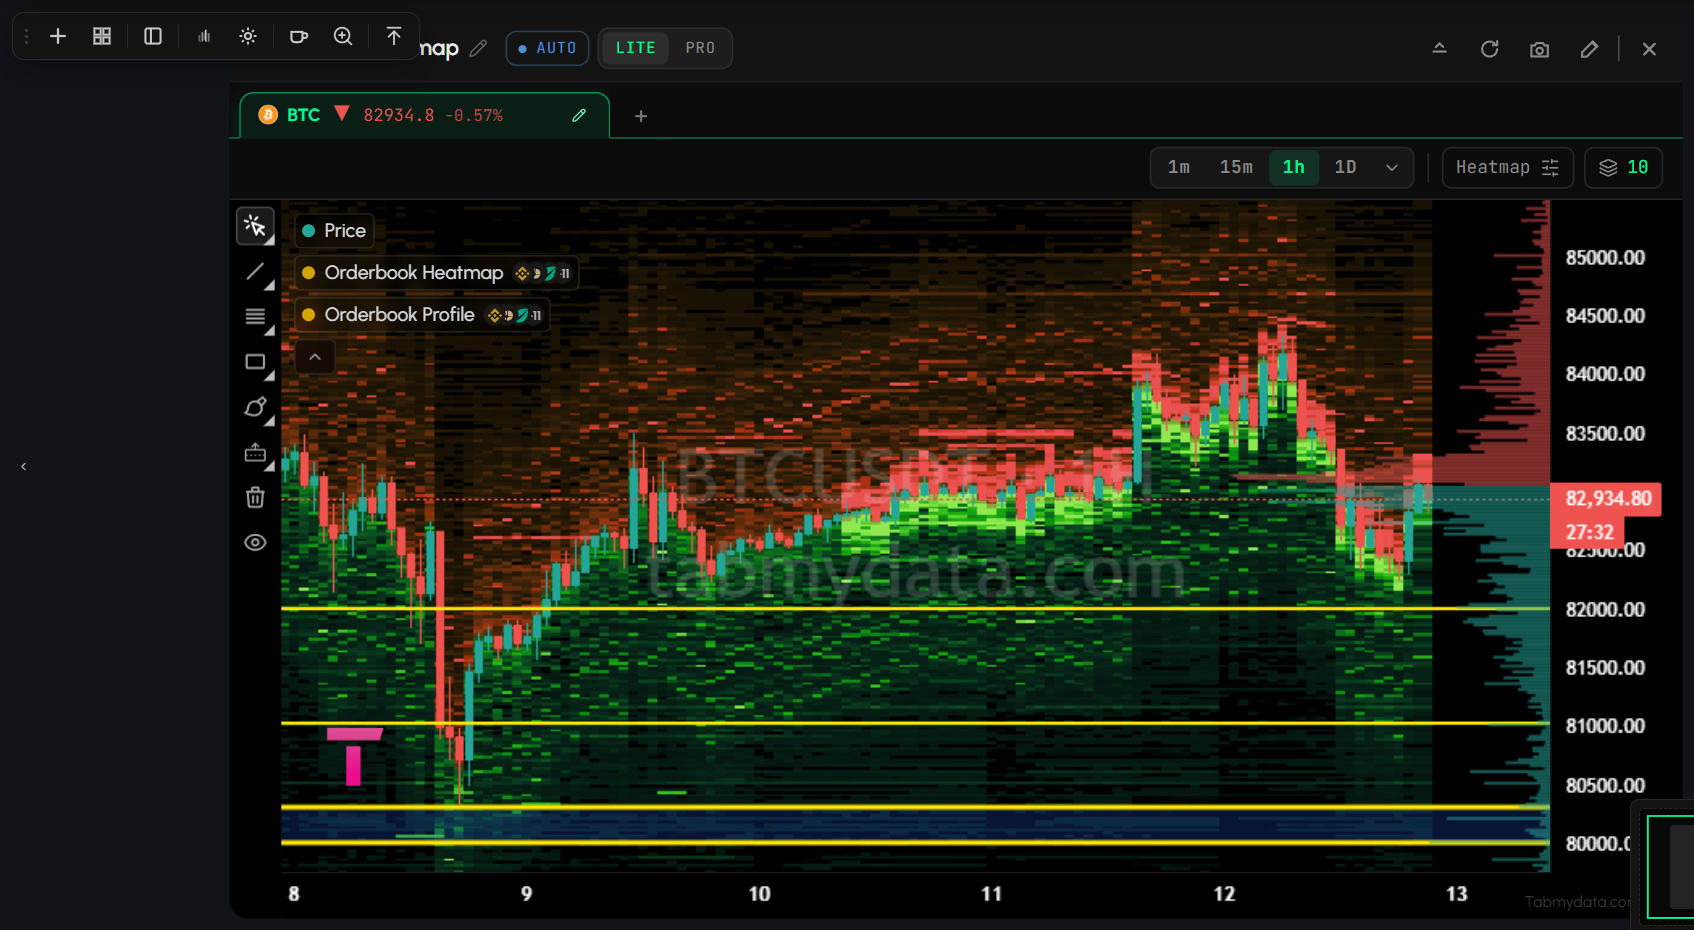The image size is (1694, 930).
Task: Expand the timeframe dropdown chevron
Action: coord(1392,168)
